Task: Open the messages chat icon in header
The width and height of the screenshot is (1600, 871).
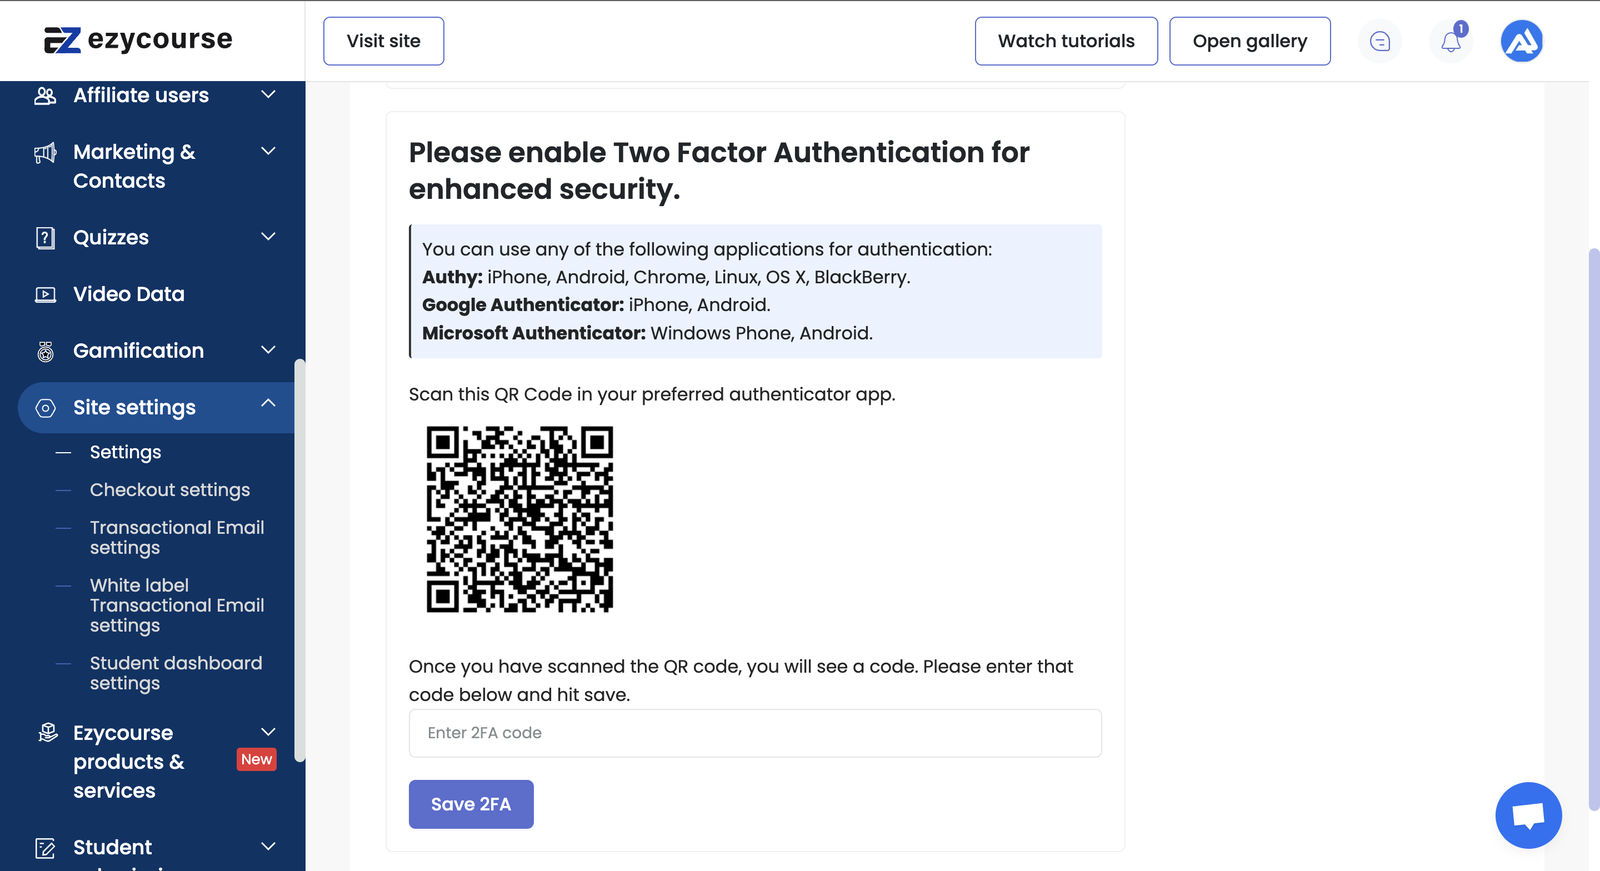Action: [1380, 41]
